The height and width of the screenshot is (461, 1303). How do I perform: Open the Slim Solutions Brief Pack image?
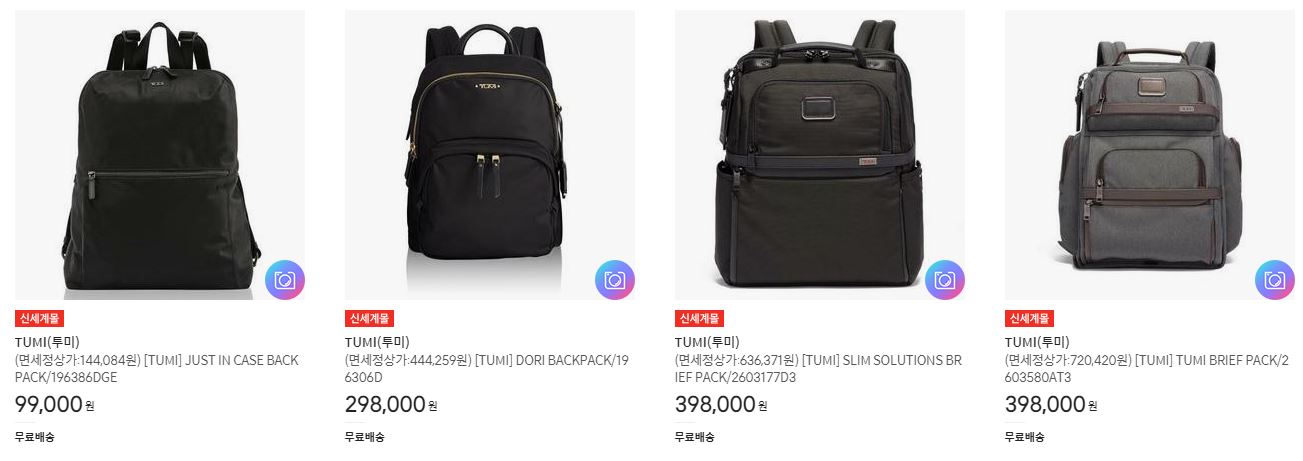(x=820, y=155)
